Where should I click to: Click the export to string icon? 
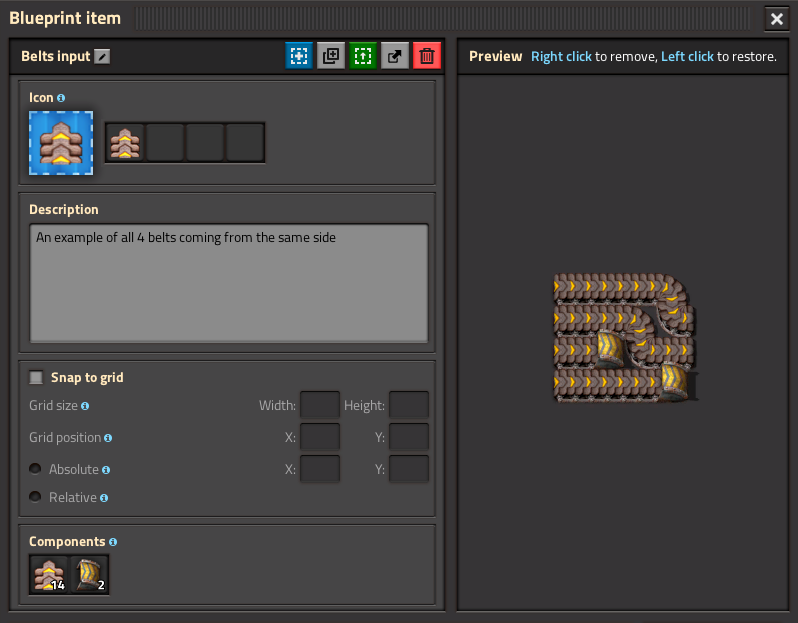395,56
